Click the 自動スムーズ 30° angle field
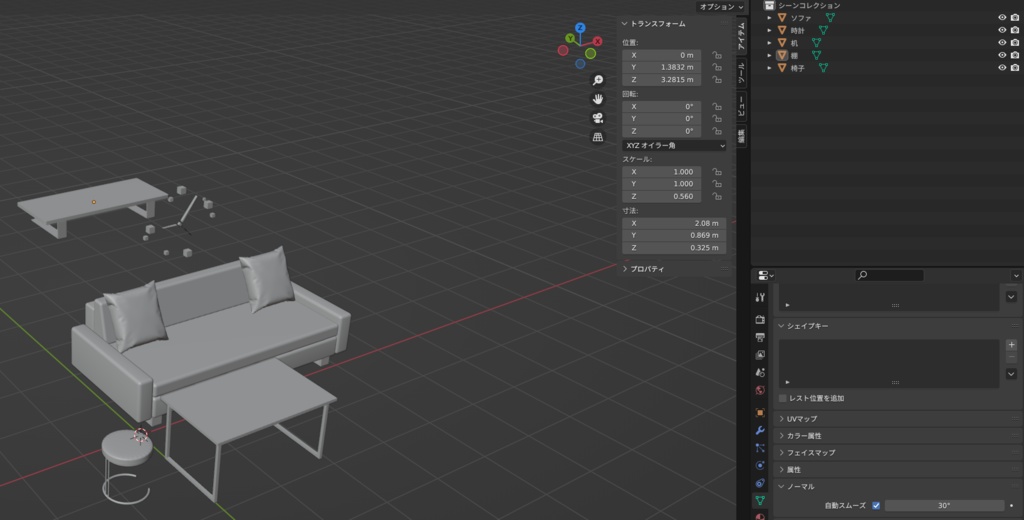The width and height of the screenshot is (1024, 520). (x=944, y=506)
